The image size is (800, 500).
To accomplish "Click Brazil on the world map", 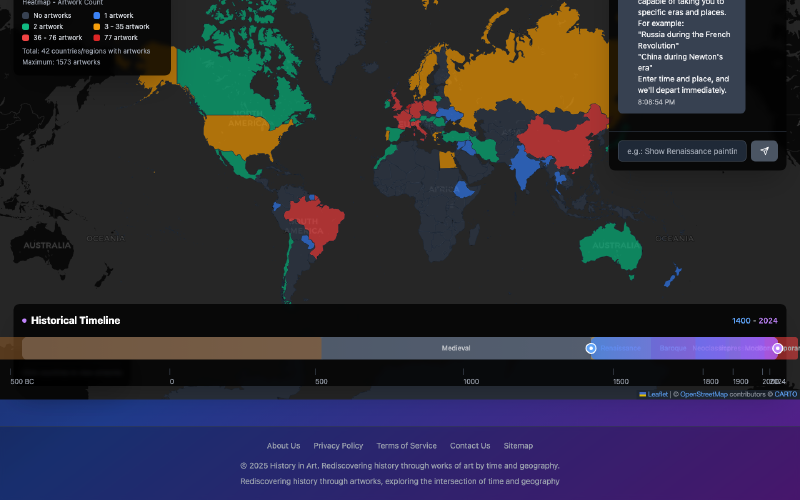I will 320,220.
